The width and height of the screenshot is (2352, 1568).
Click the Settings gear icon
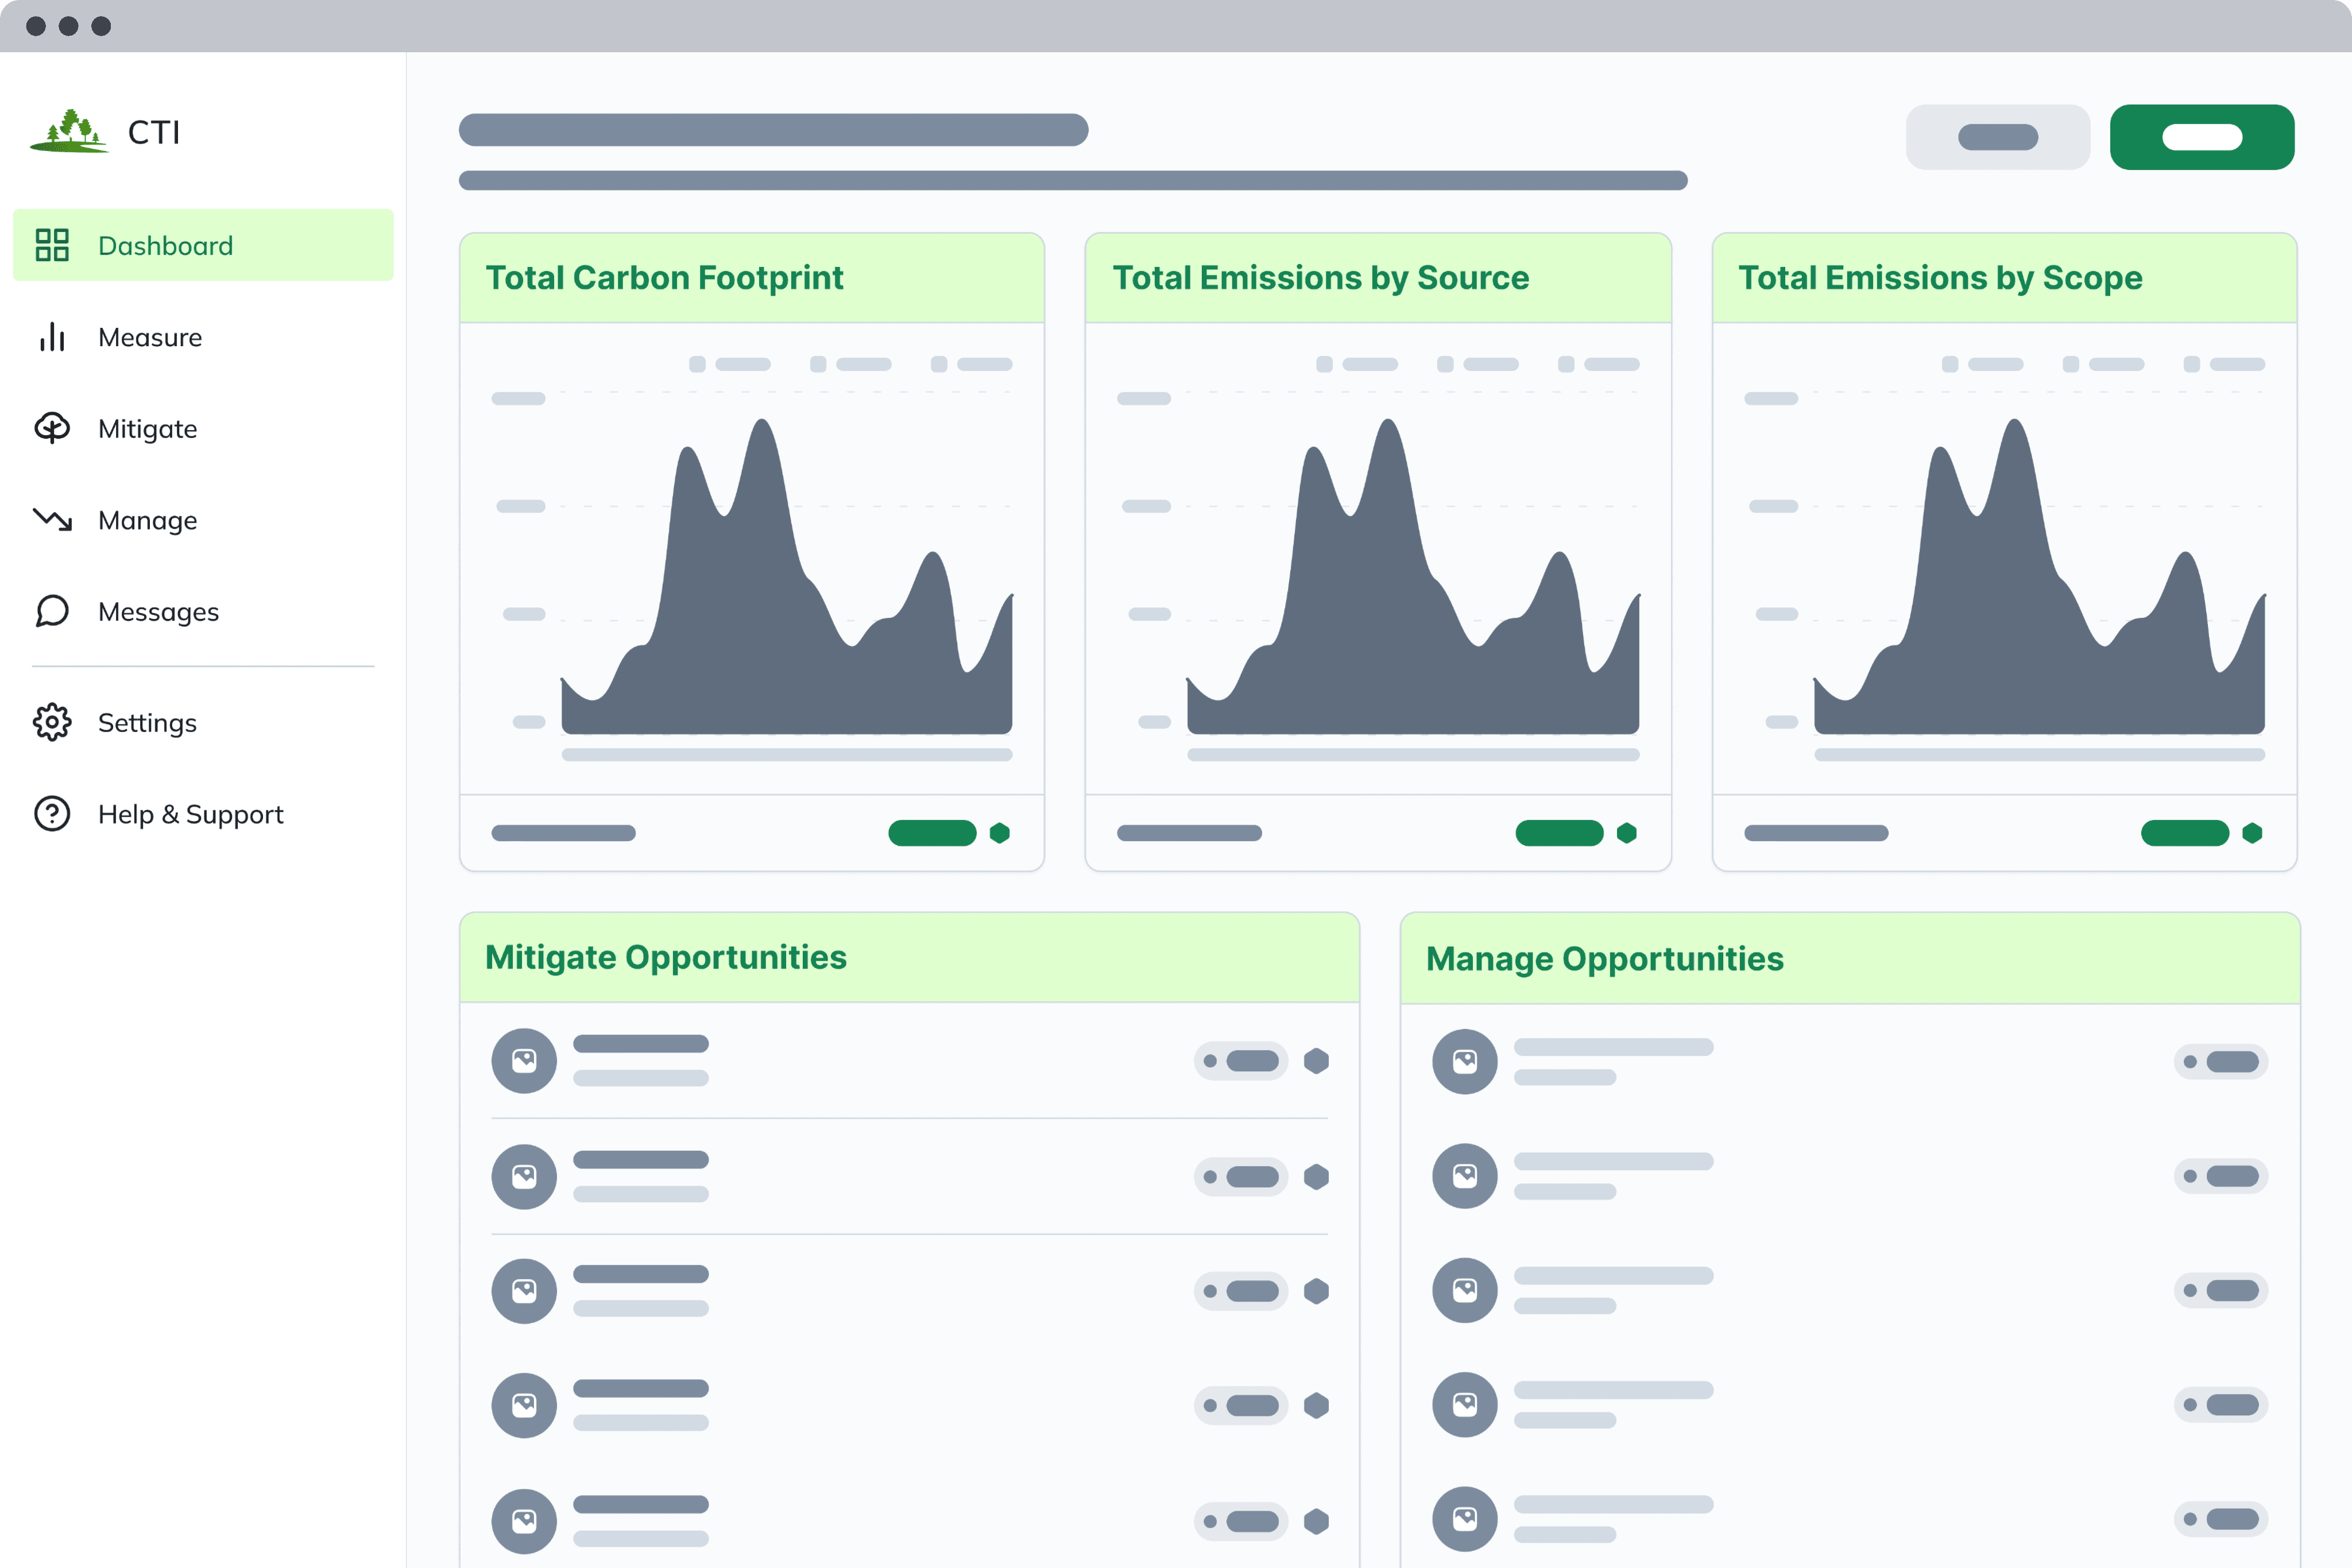click(52, 722)
